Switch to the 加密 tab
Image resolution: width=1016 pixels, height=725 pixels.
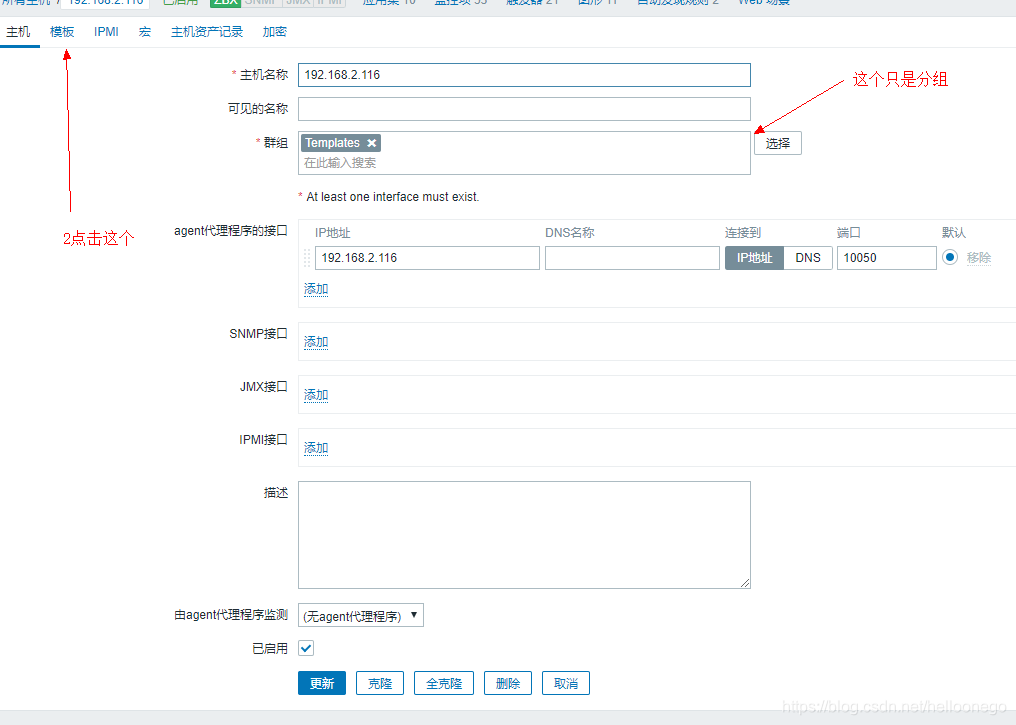click(275, 32)
